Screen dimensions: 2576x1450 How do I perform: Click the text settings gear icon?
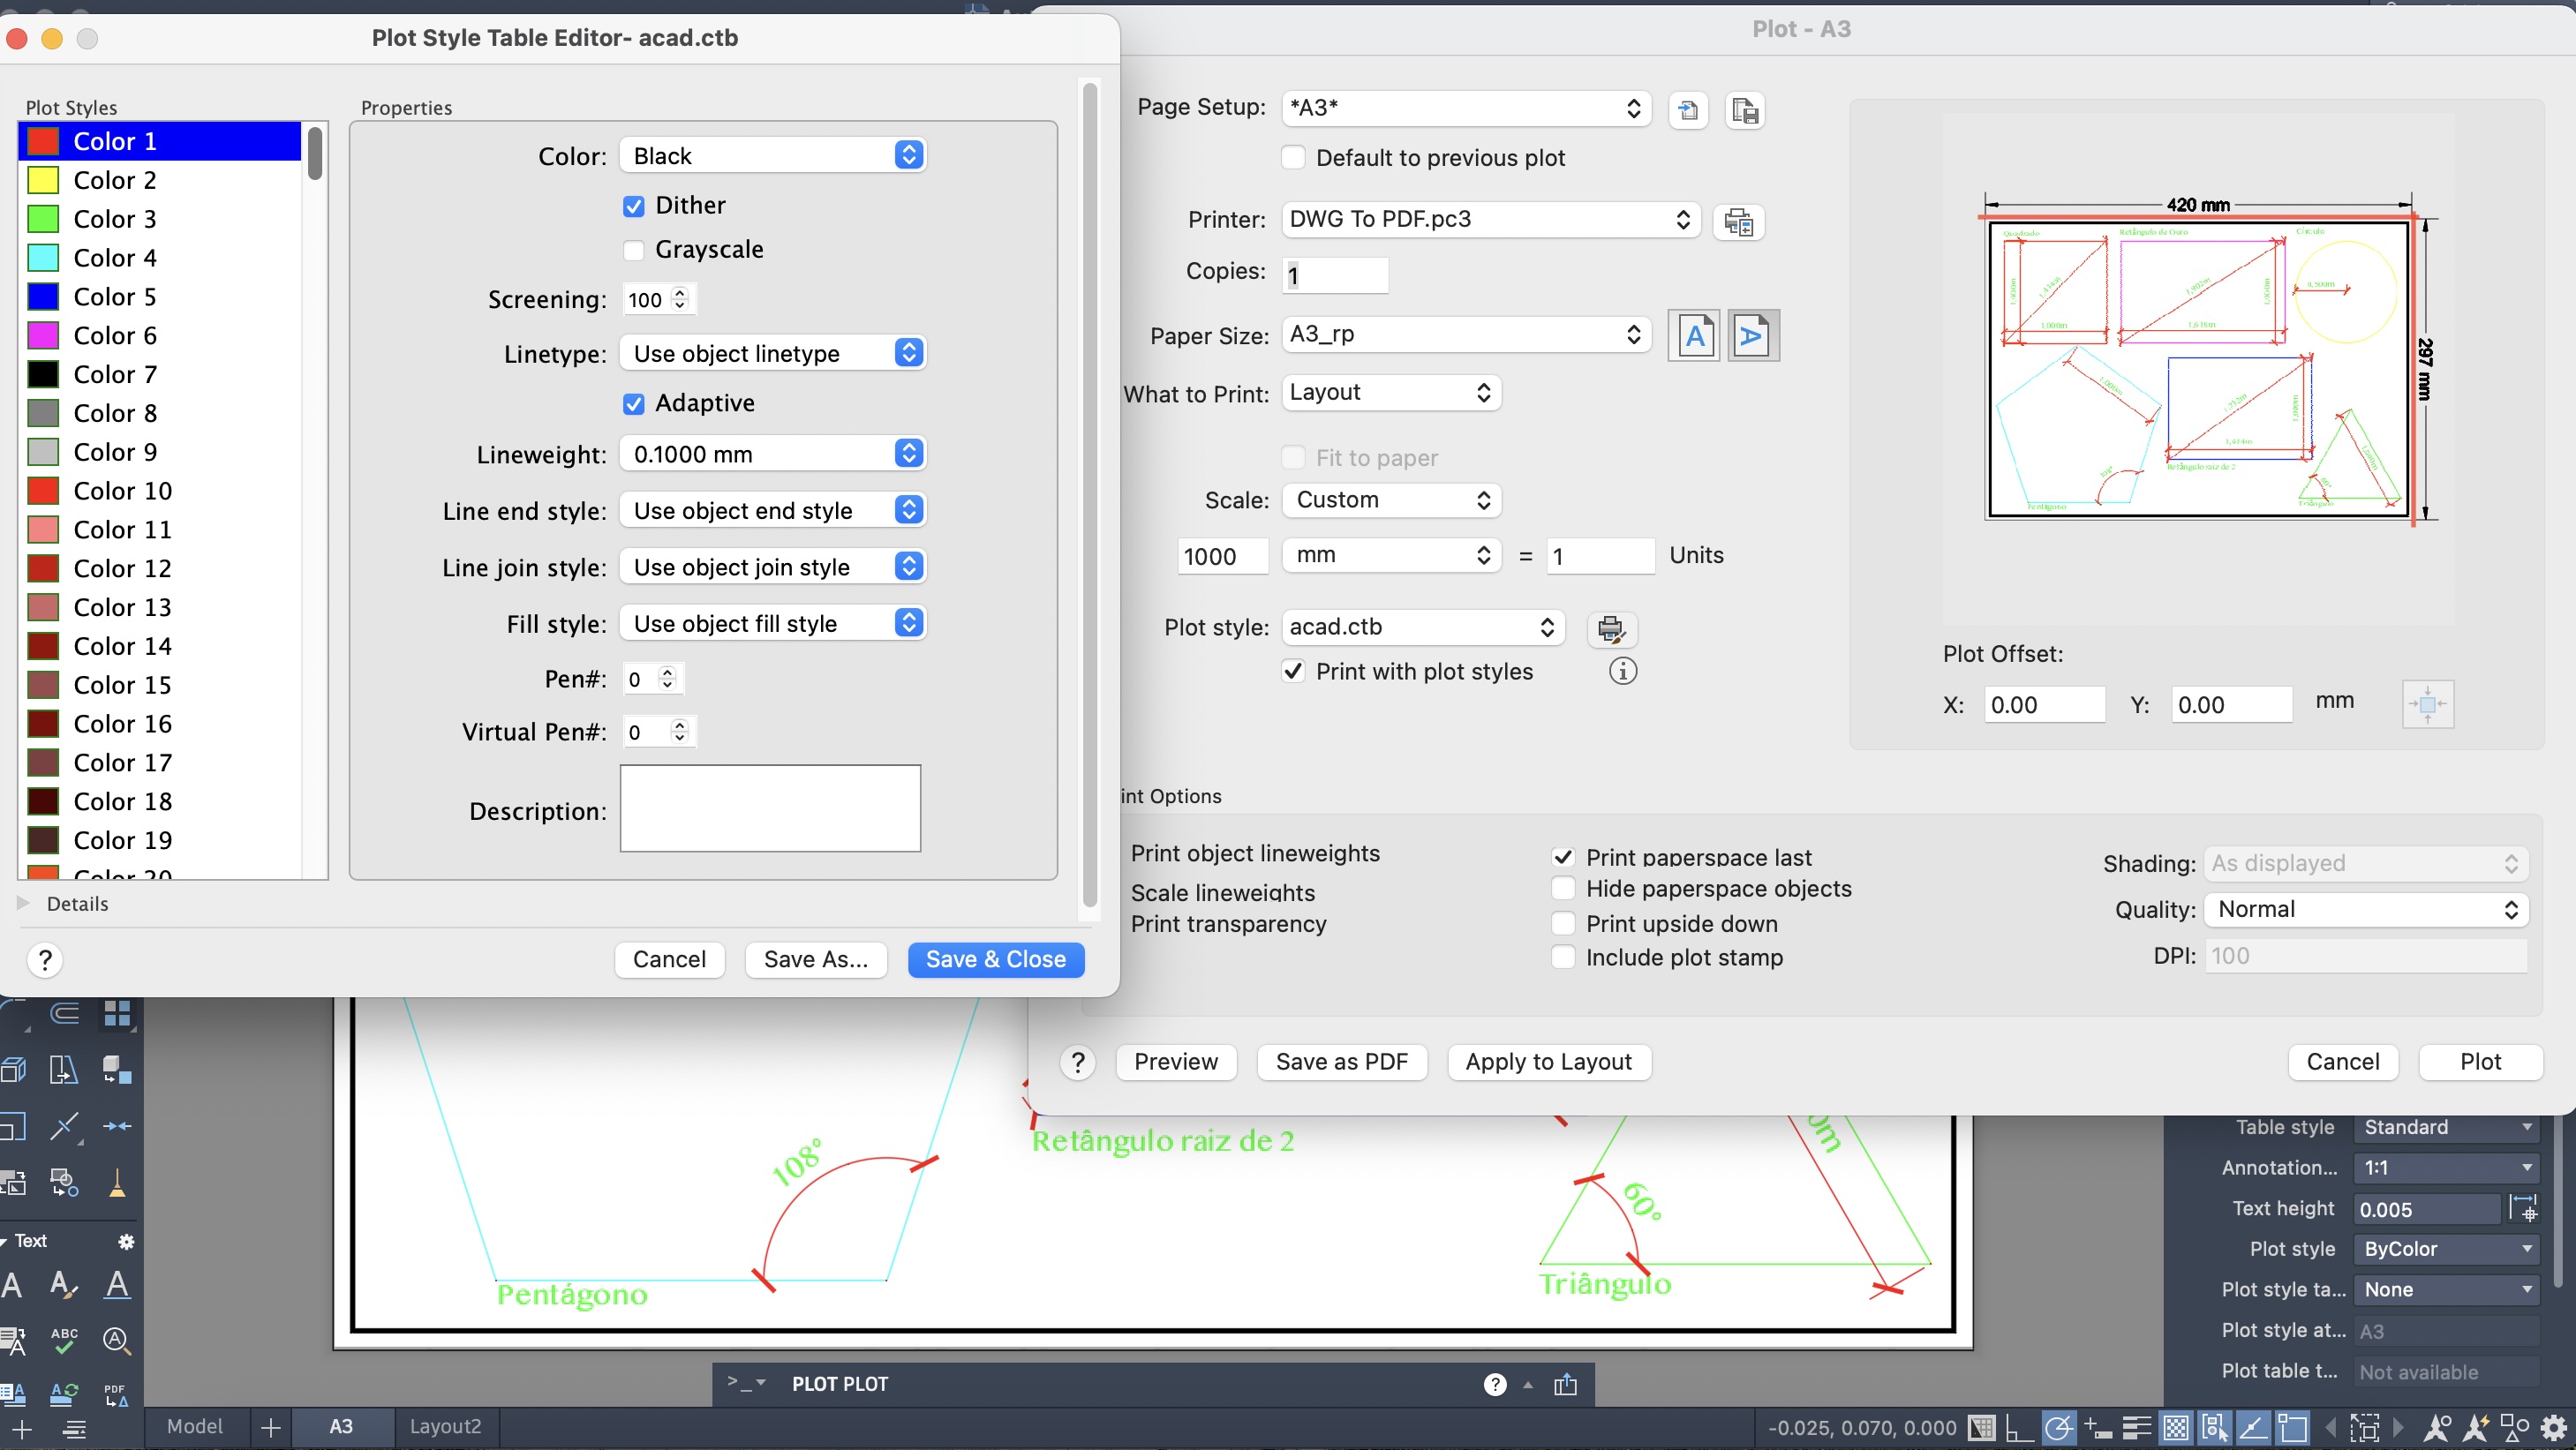pos(126,1241)
